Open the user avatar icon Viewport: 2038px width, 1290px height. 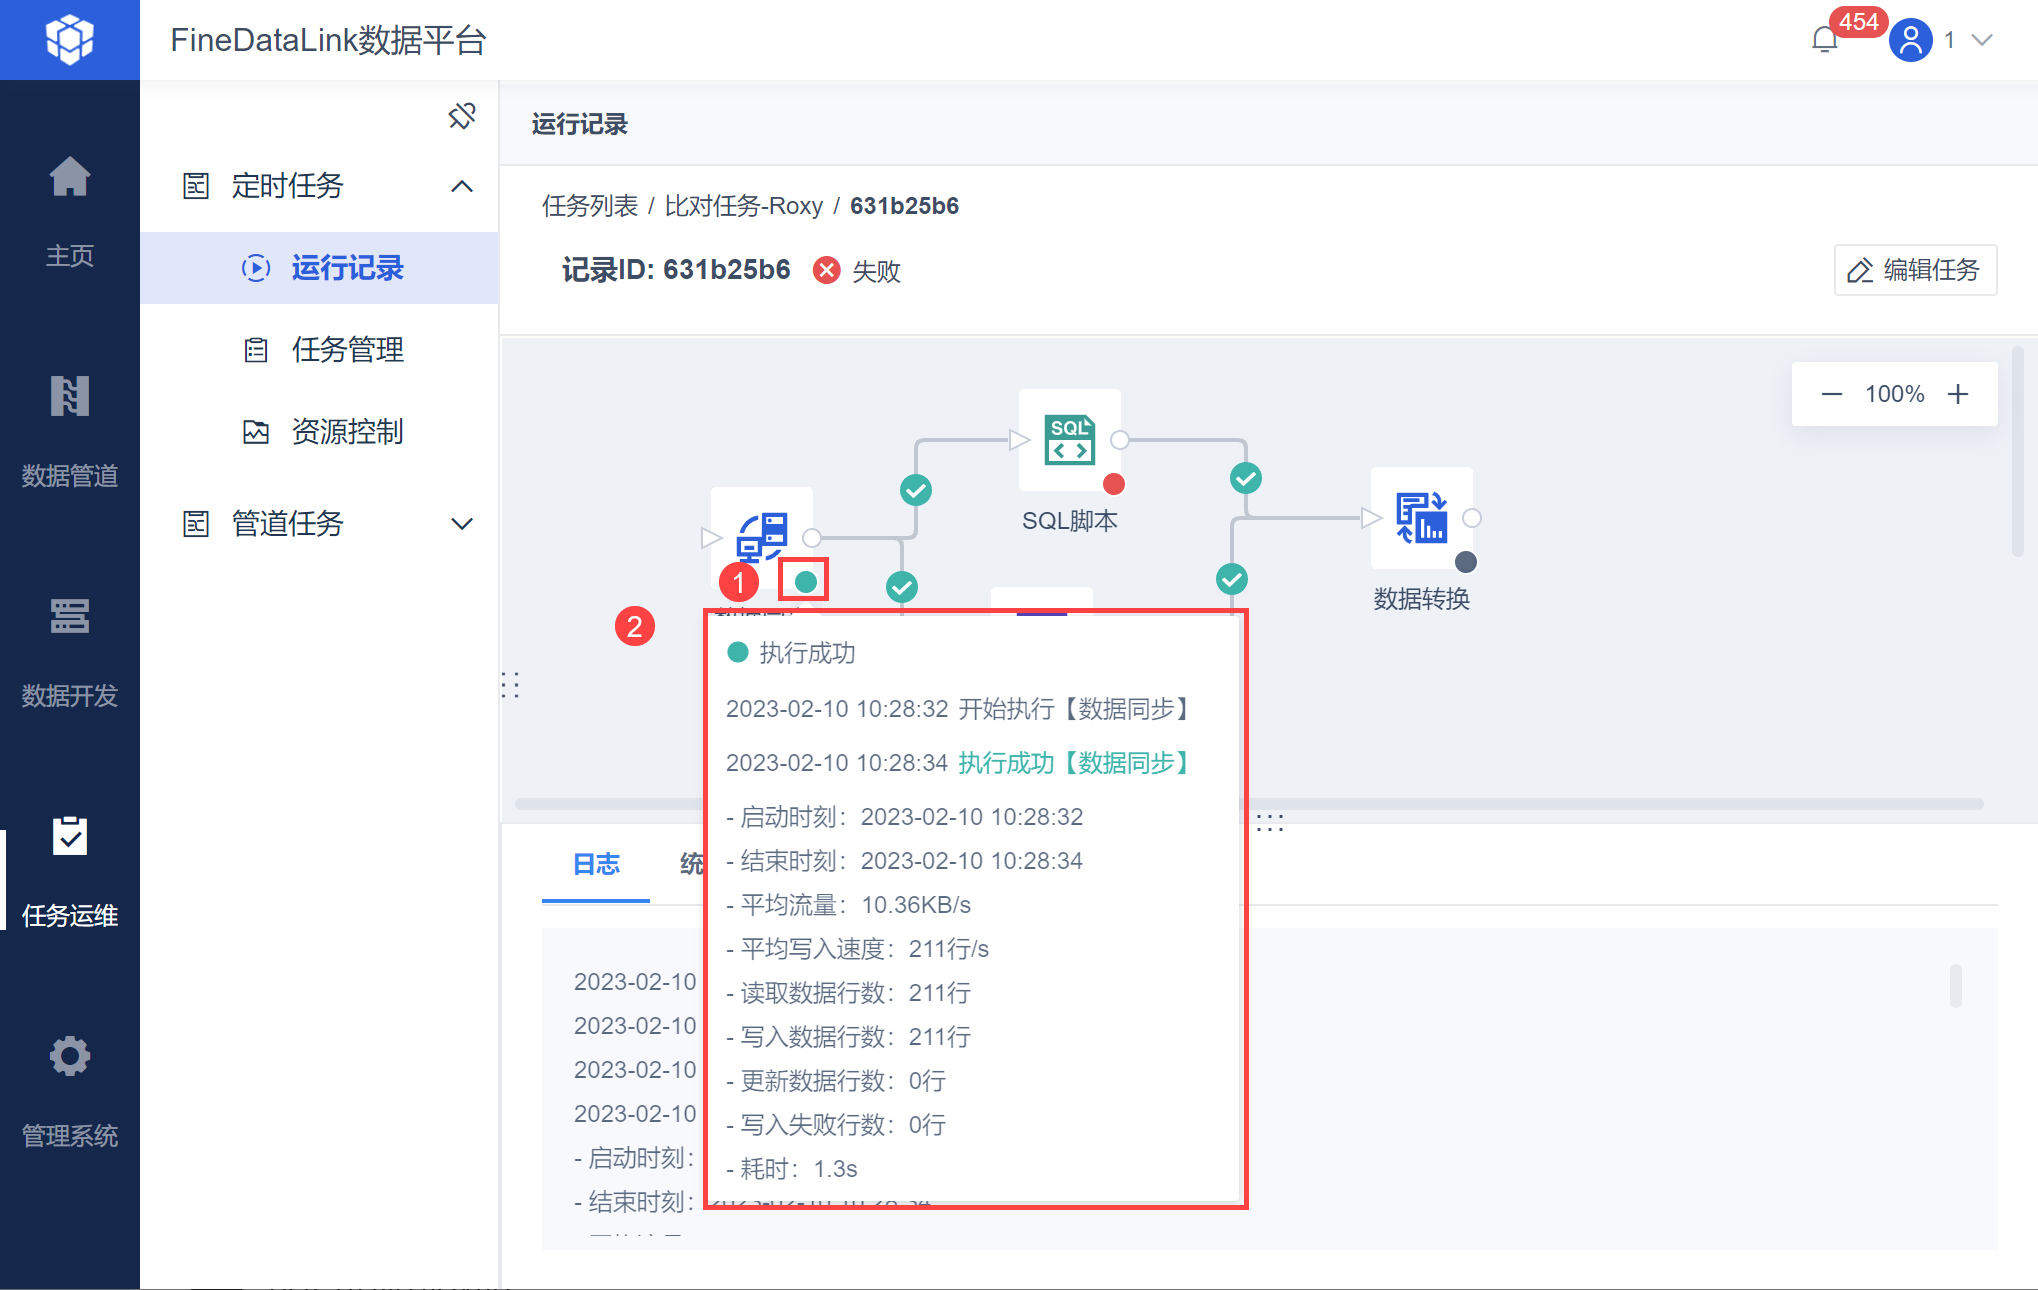click(1910, 40)
